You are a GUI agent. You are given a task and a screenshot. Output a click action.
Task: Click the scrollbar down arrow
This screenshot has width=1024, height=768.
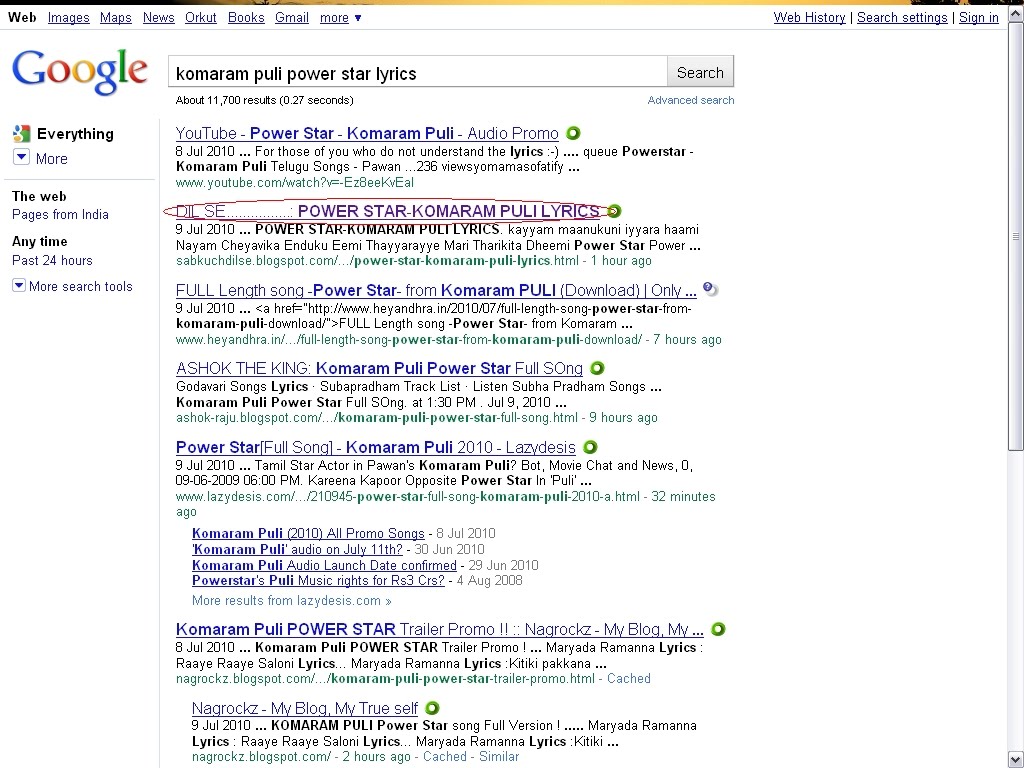point(1016,760)
